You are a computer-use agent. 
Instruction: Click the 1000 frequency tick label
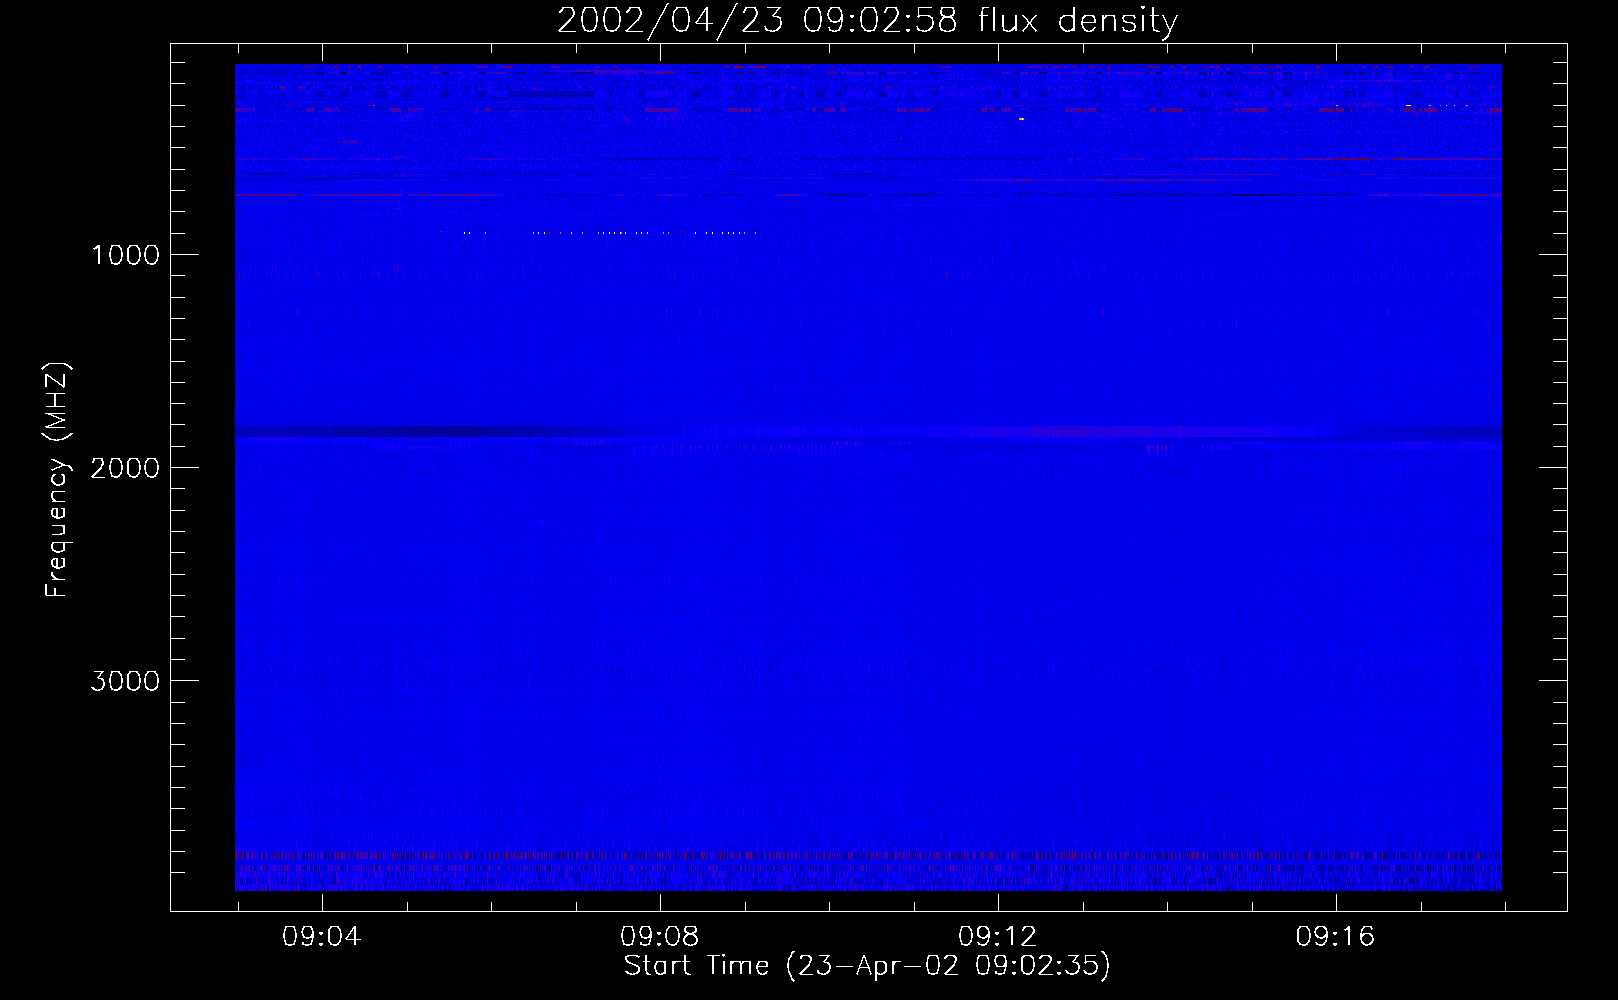point(125,255)
